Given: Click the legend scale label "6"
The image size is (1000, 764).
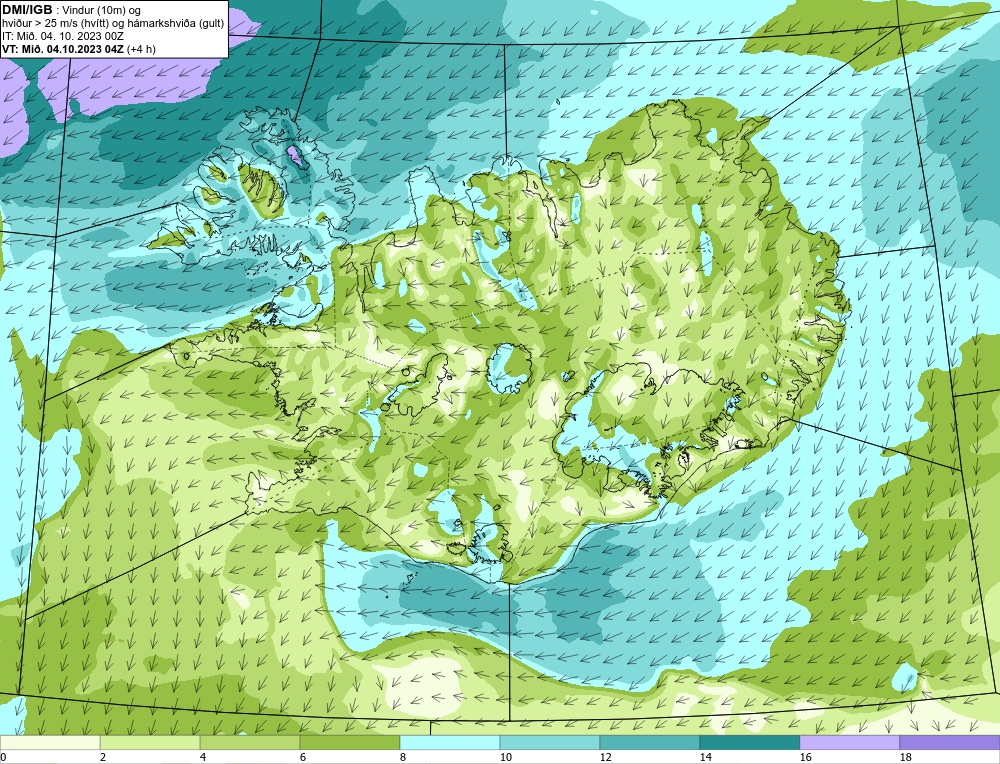Looking at the screenshot, I should pos(303,757).
